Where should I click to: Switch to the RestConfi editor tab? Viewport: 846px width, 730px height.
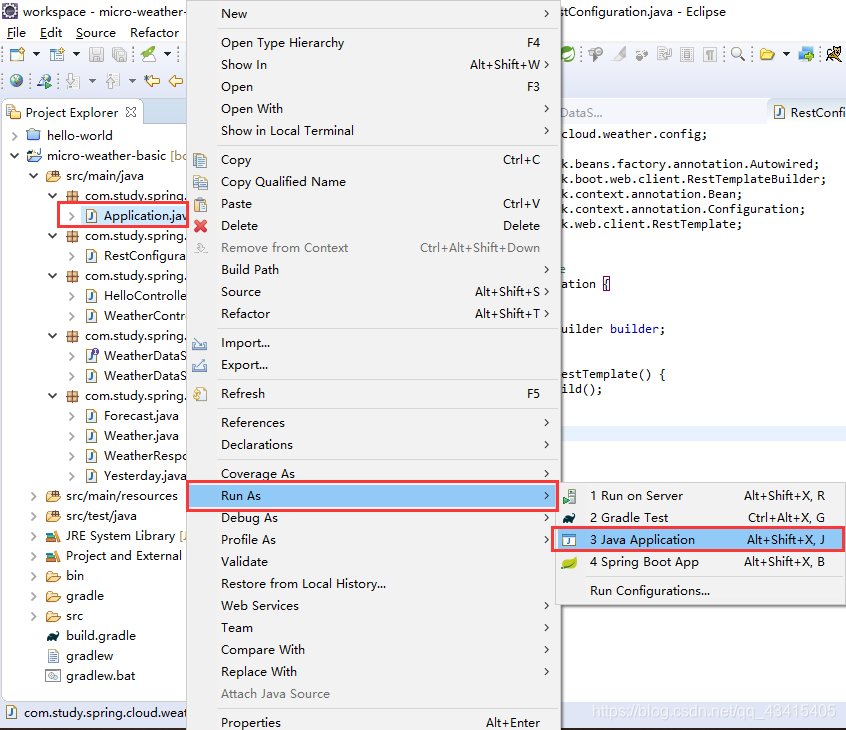pos(808,112)
